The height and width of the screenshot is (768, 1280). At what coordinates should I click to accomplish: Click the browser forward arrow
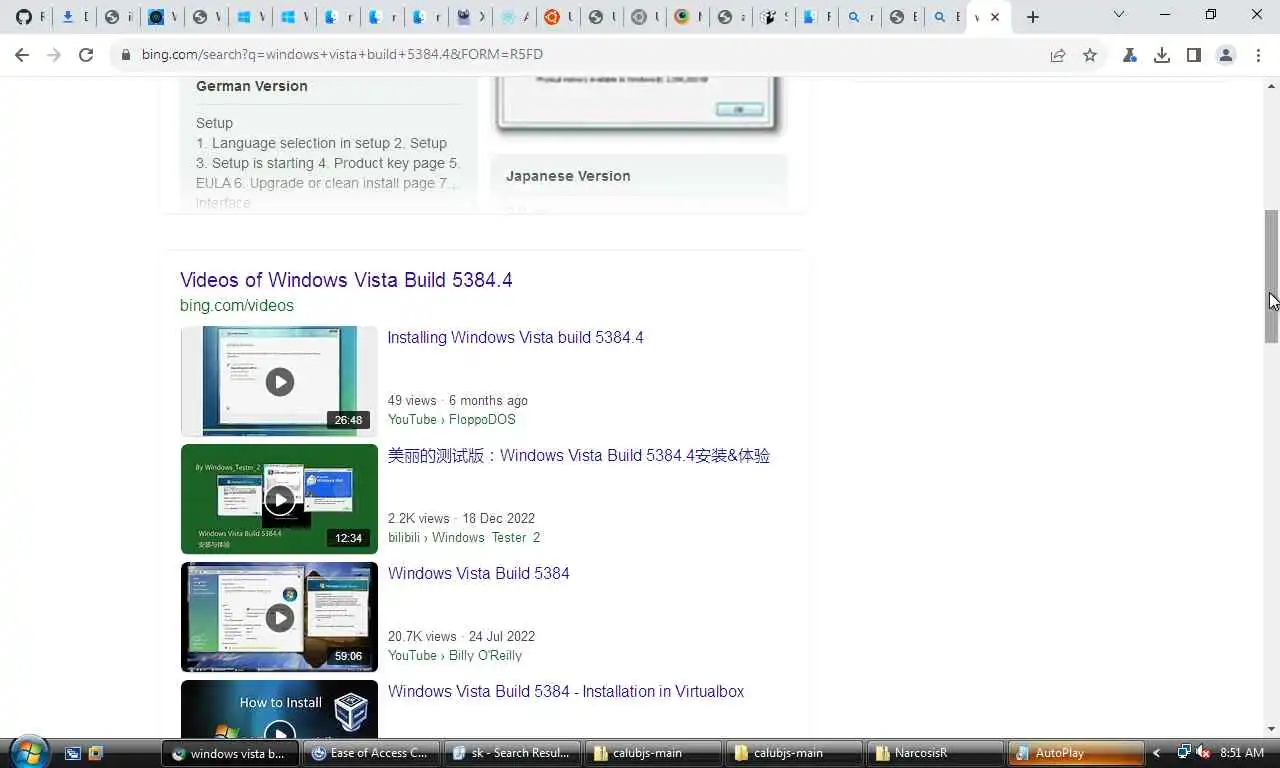[x=54, y=55]
